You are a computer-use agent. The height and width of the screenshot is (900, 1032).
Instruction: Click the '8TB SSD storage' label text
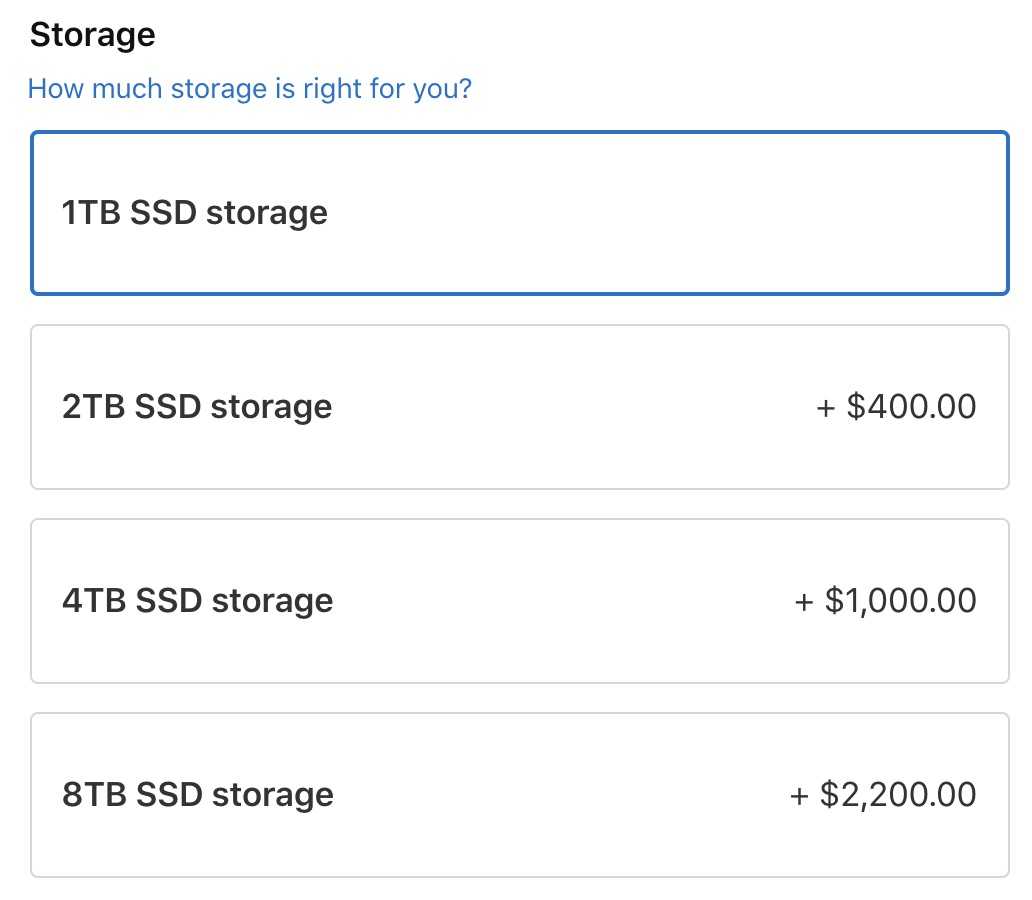[197, 795]
